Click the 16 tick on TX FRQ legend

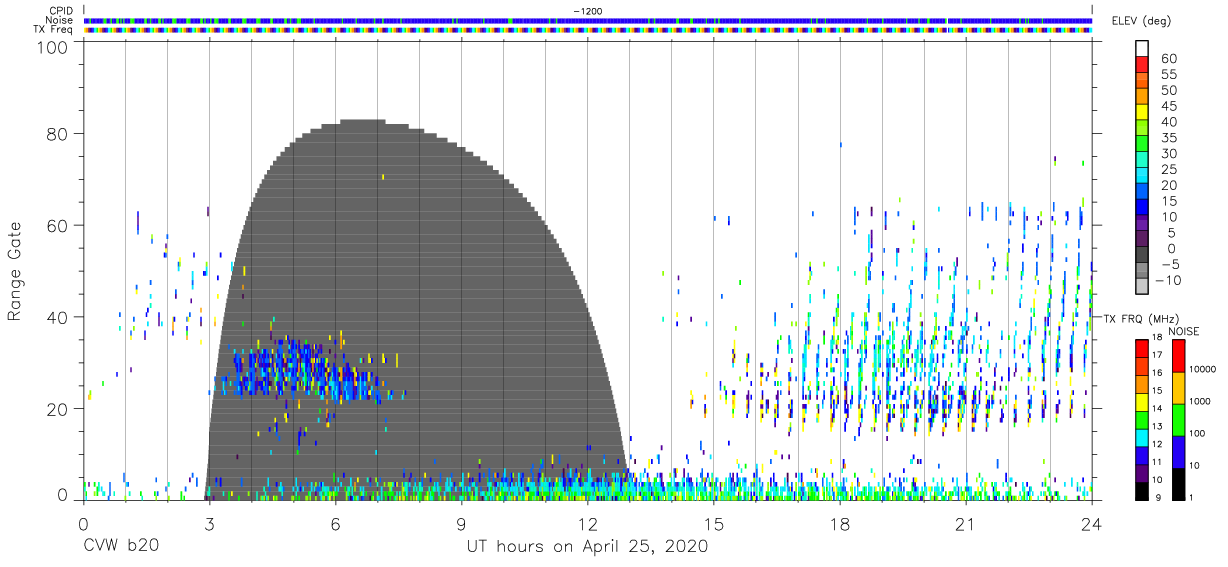[1159, 372]
